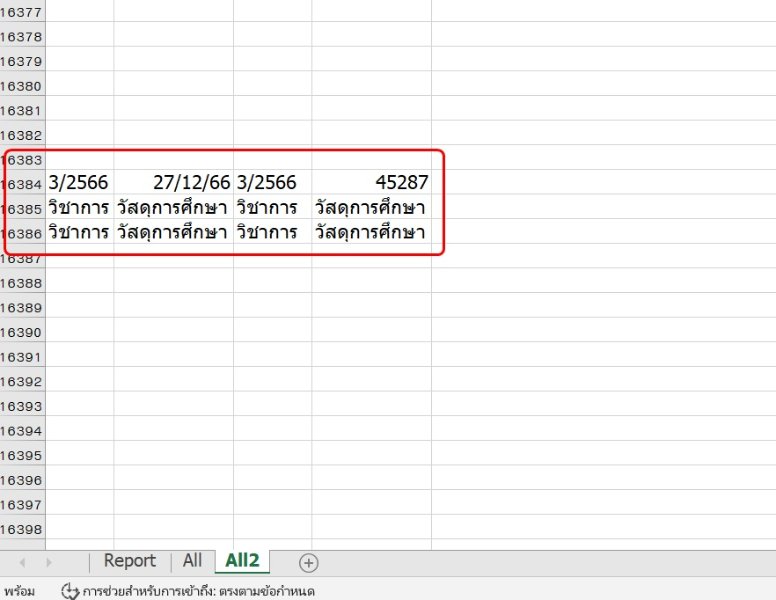Select row header 16377

[21, 13]
